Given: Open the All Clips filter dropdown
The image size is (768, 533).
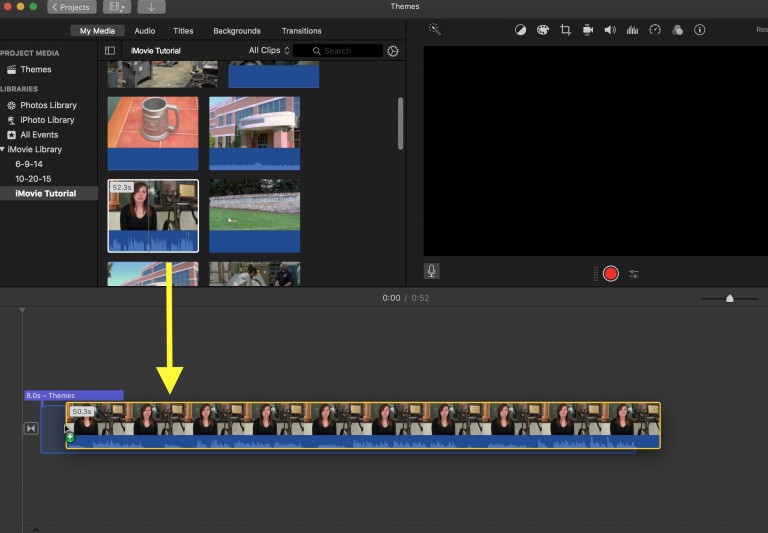Looking at the screenshot, I should [x=269, y=50].
